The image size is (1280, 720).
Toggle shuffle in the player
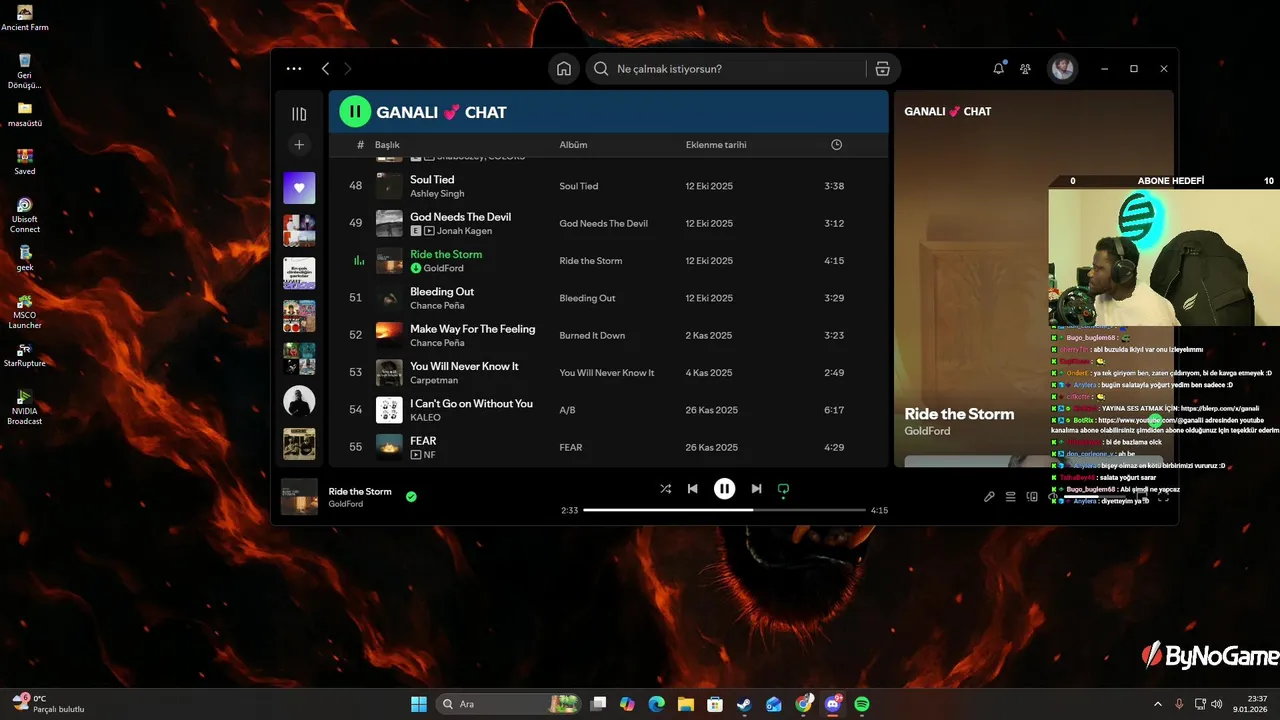point(666,489)
